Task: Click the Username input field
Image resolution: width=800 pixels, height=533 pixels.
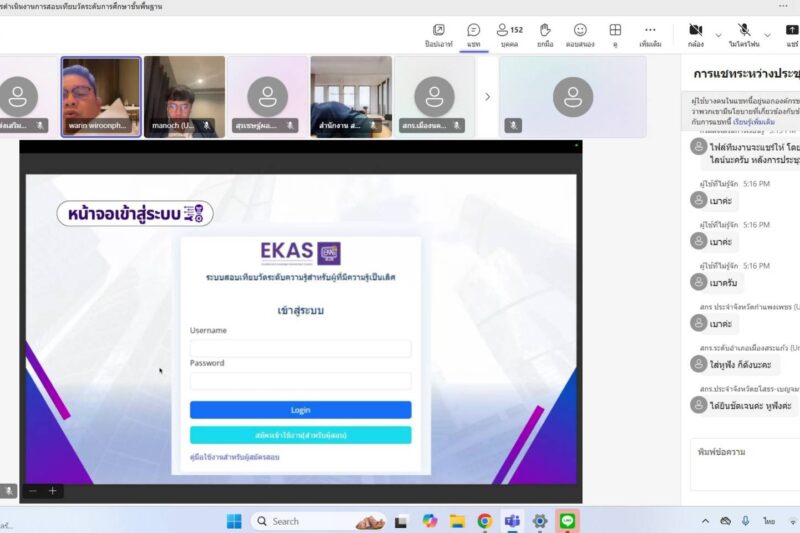Action: click(301, 348)
